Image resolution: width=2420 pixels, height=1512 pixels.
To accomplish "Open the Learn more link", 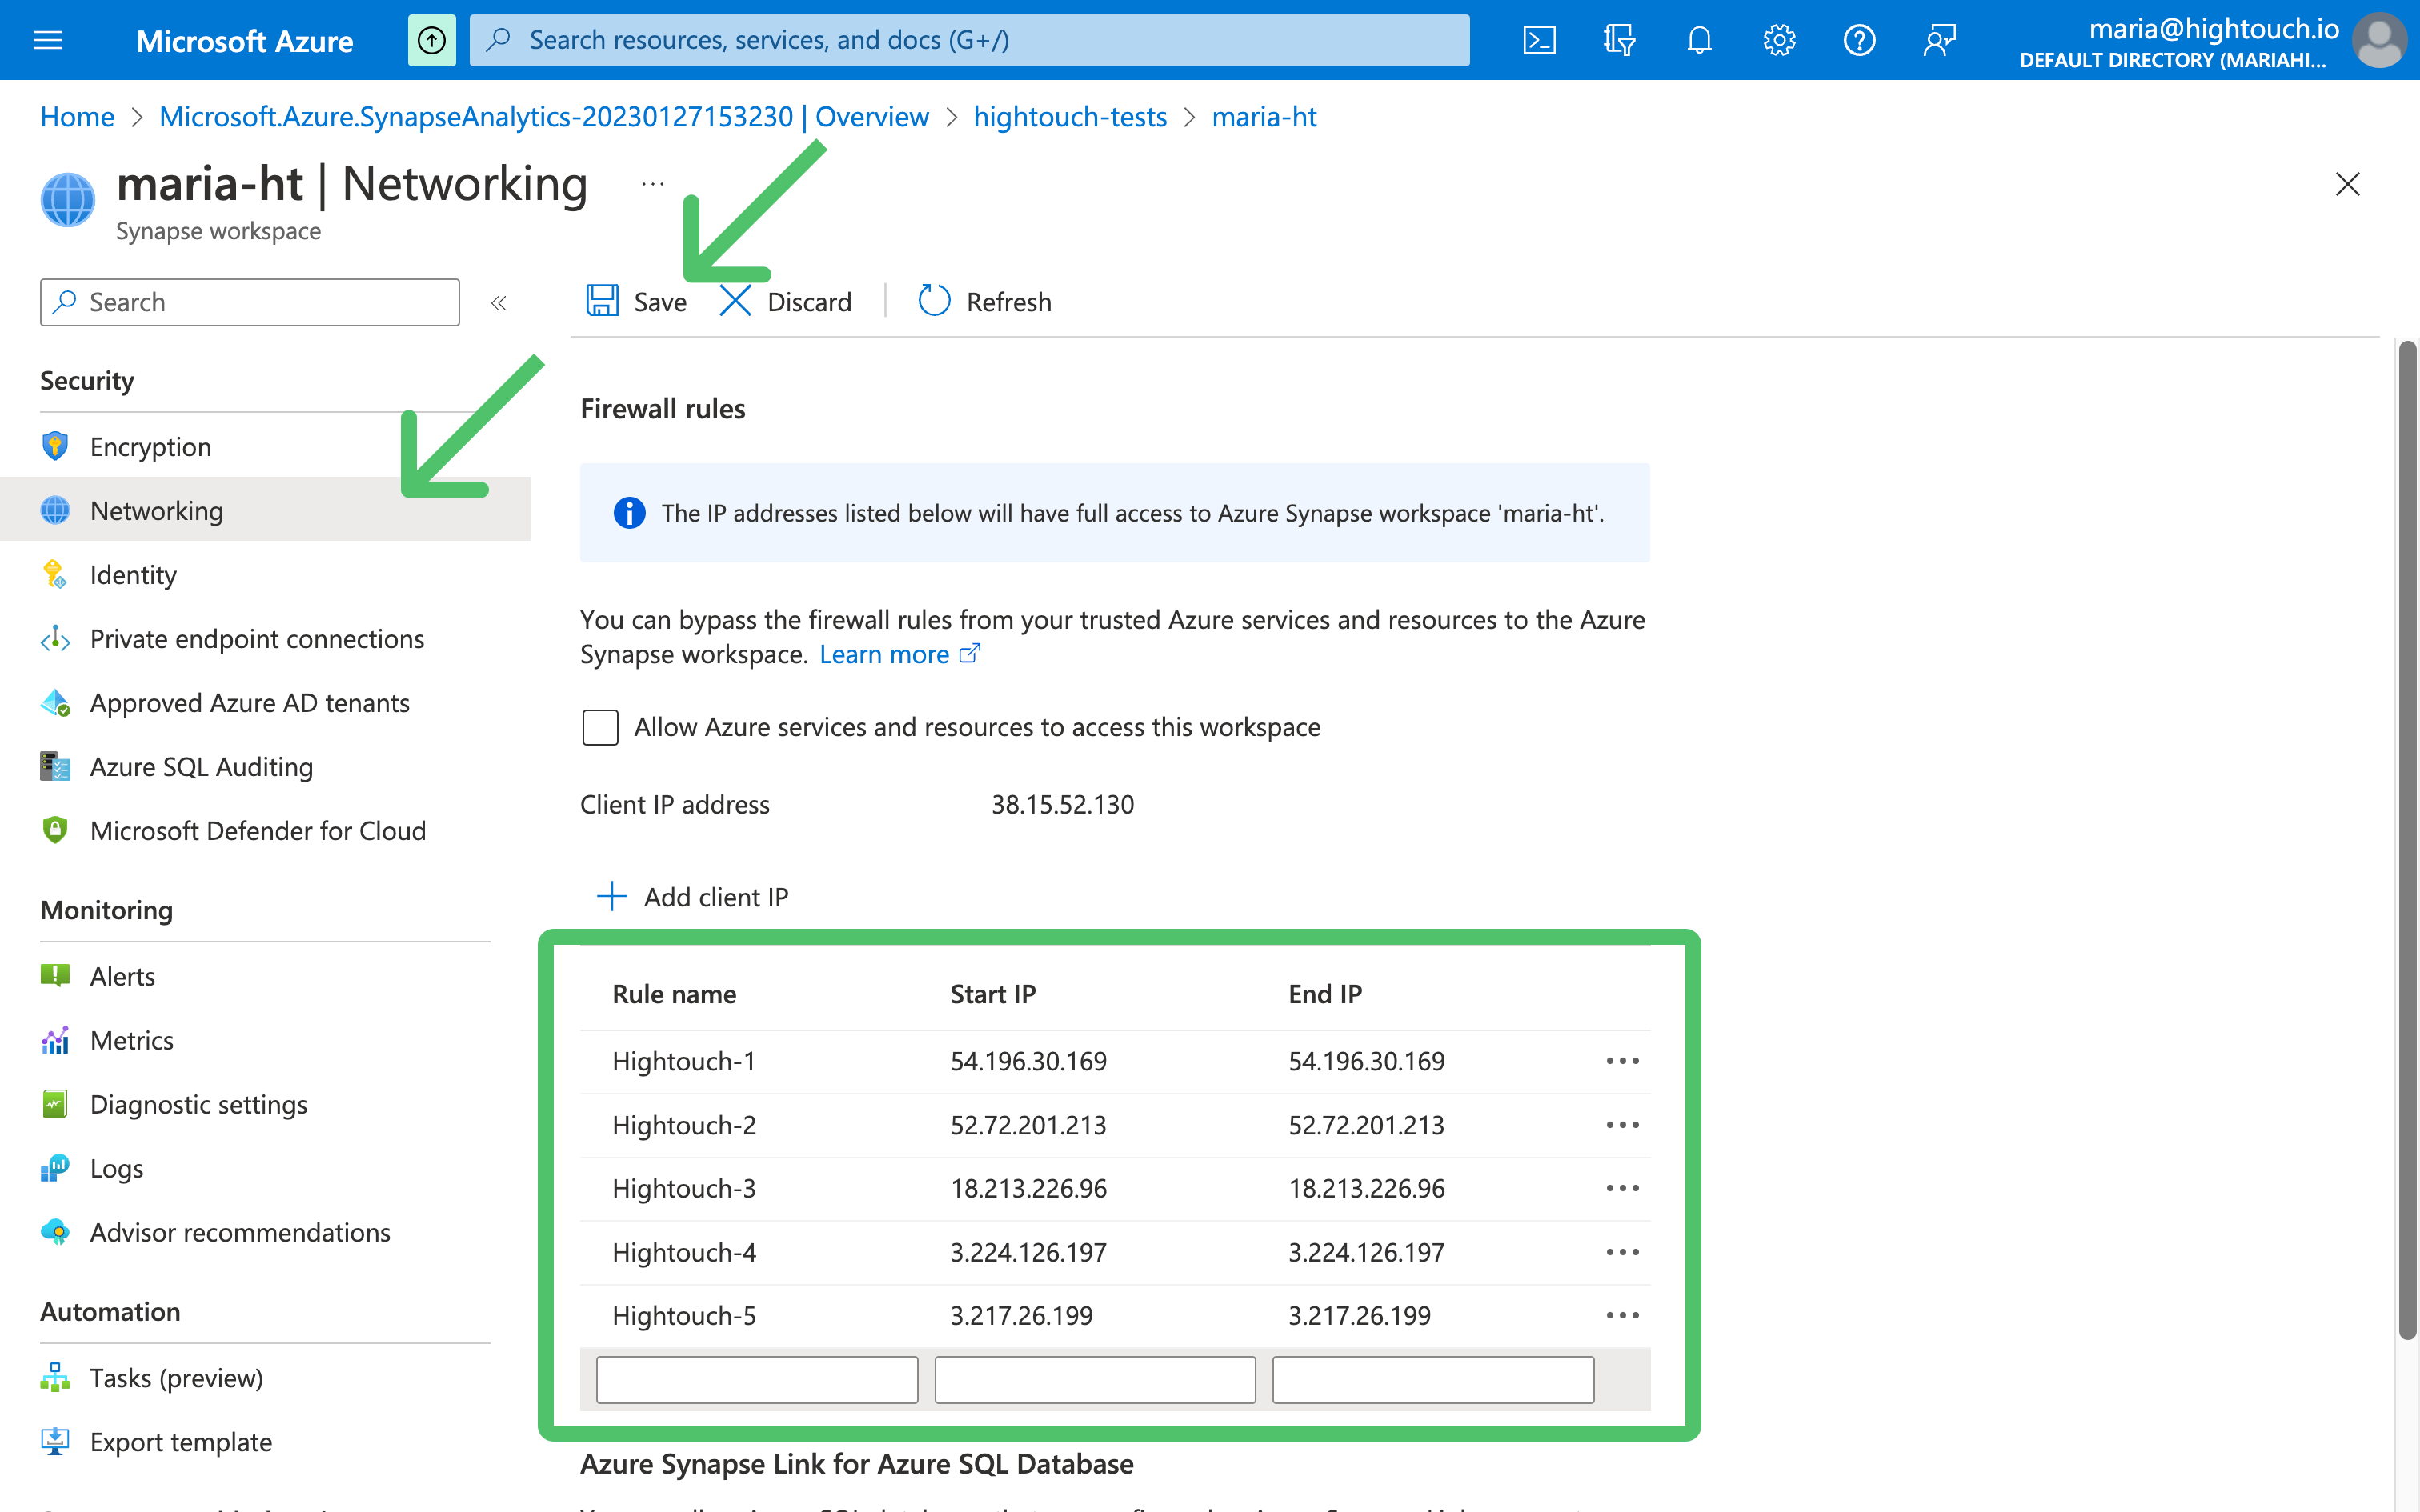I will pos(886,654).
